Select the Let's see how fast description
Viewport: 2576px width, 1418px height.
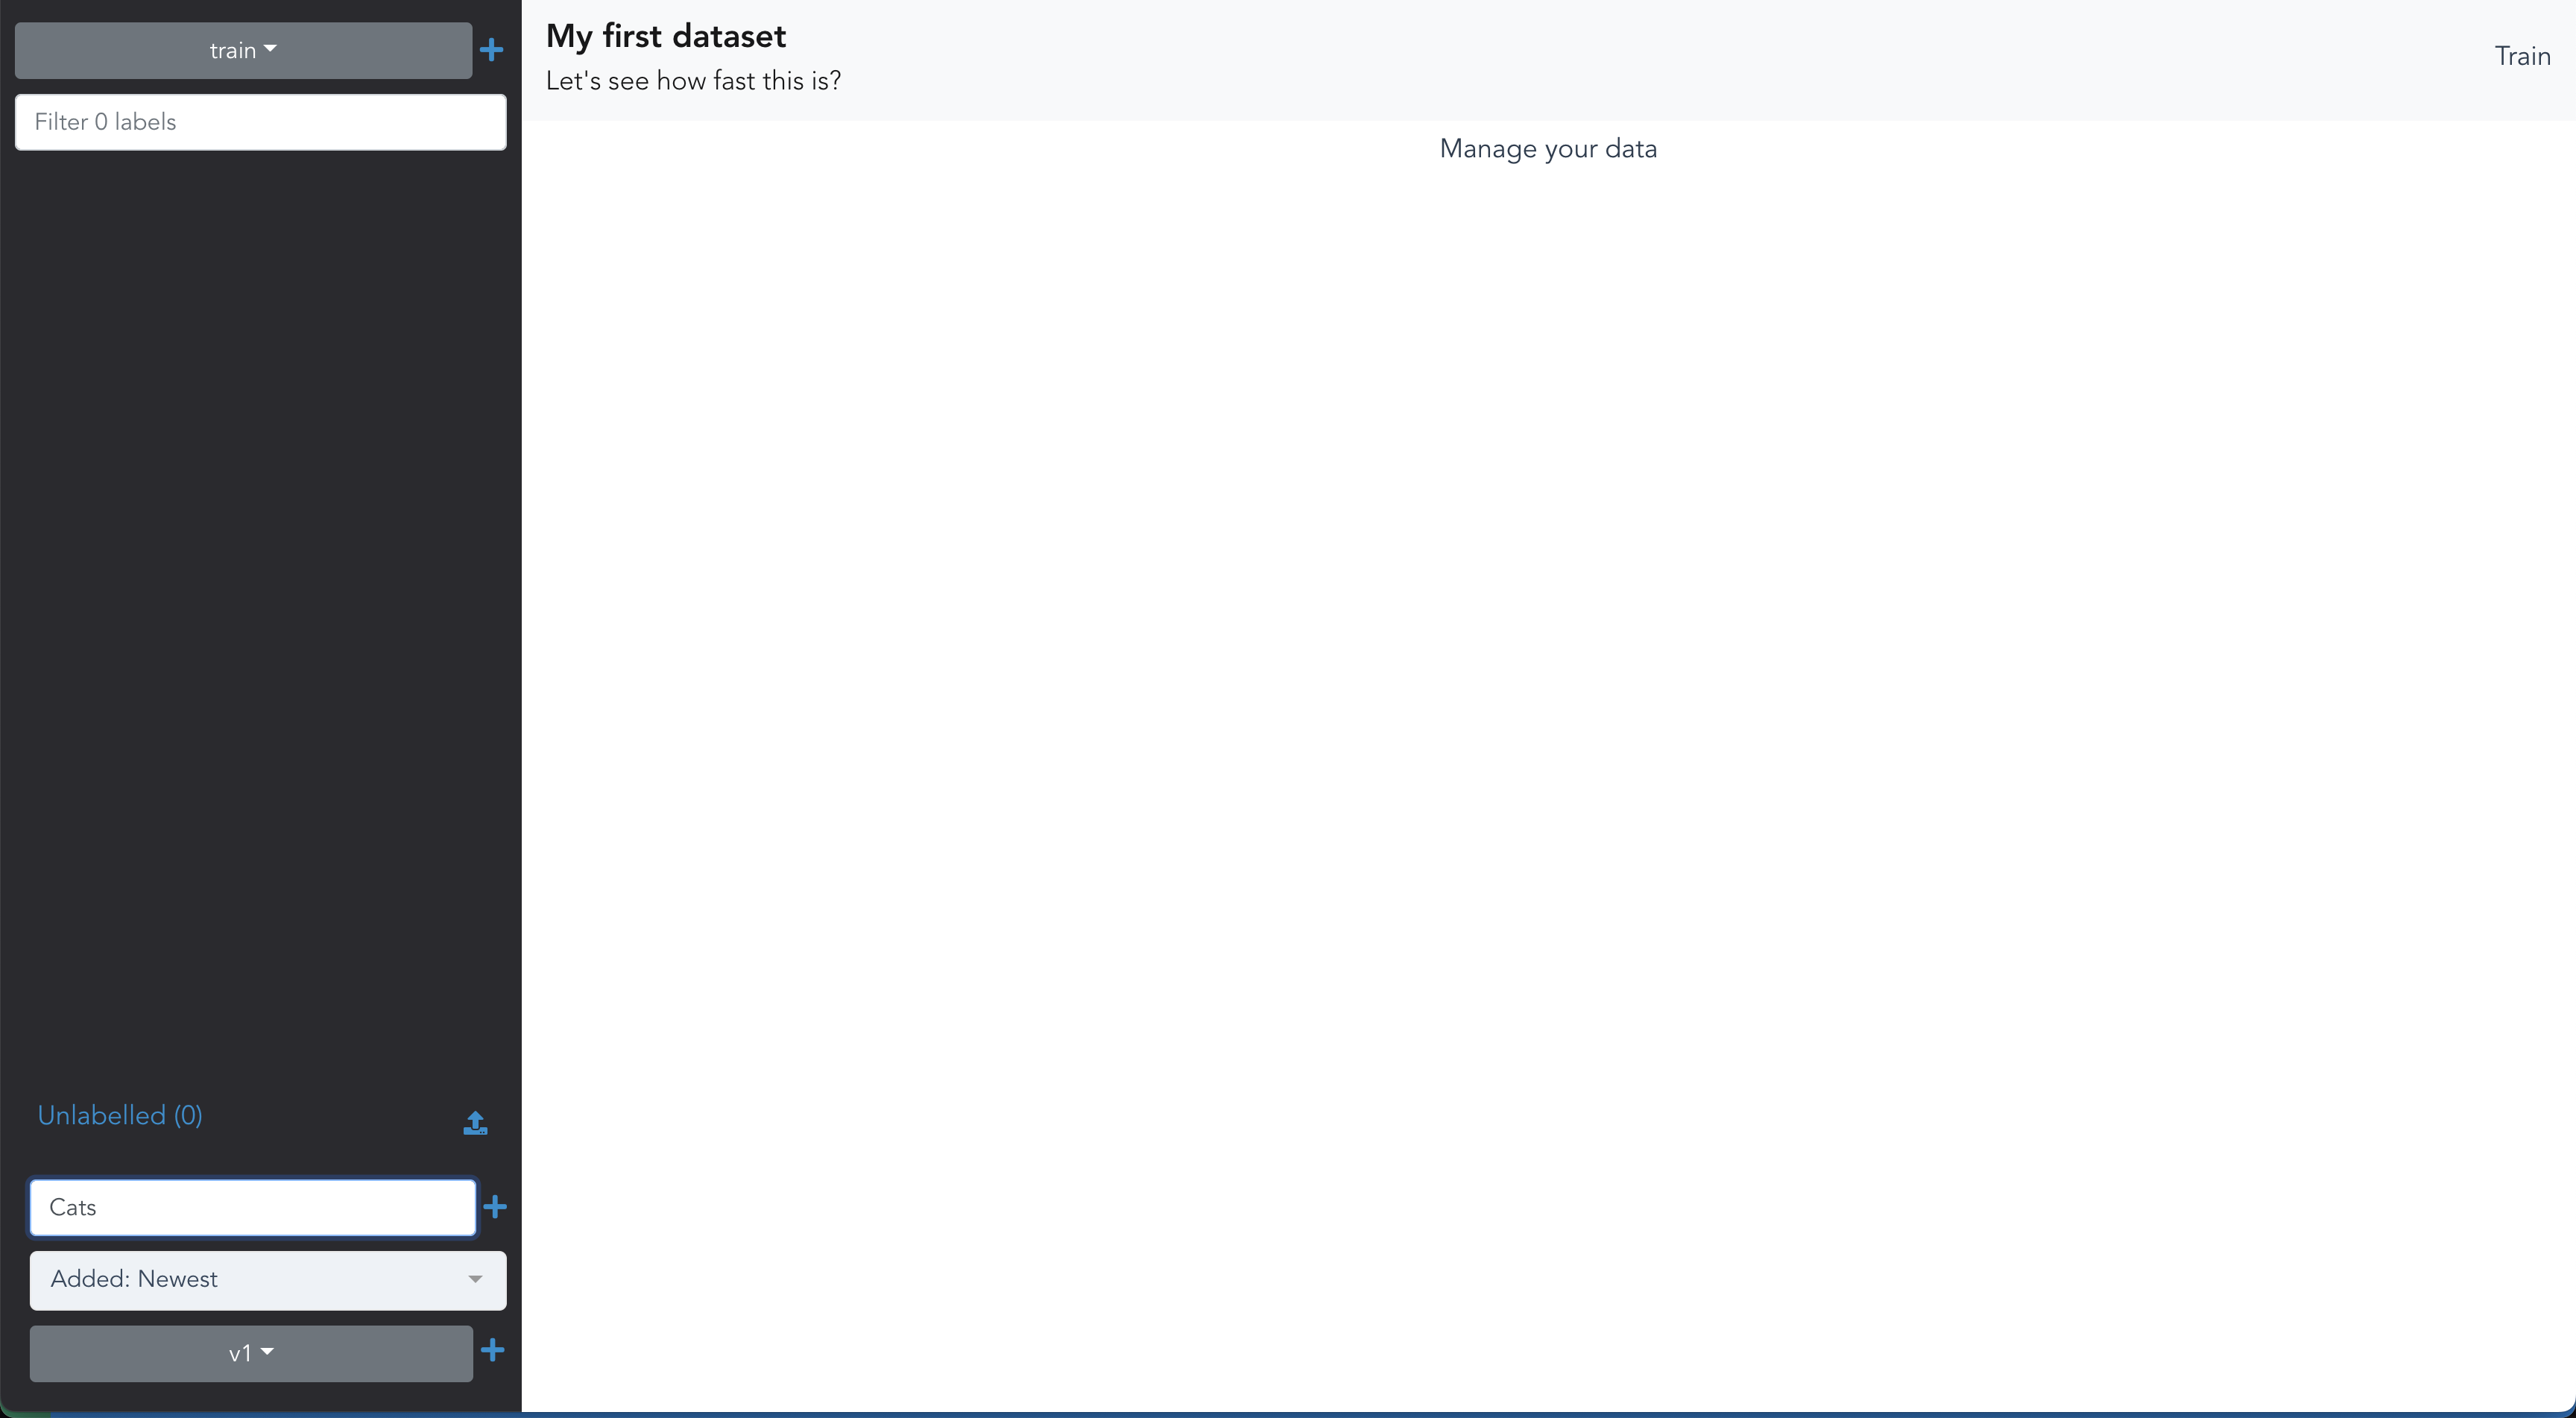(693, 81)
